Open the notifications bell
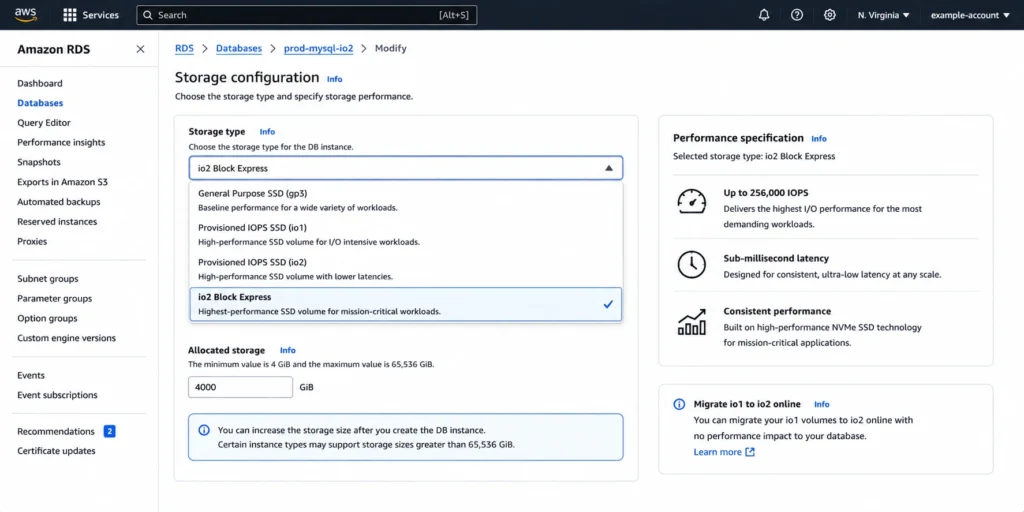This screenshot has width=1024, height=512. tap(764, 15)
